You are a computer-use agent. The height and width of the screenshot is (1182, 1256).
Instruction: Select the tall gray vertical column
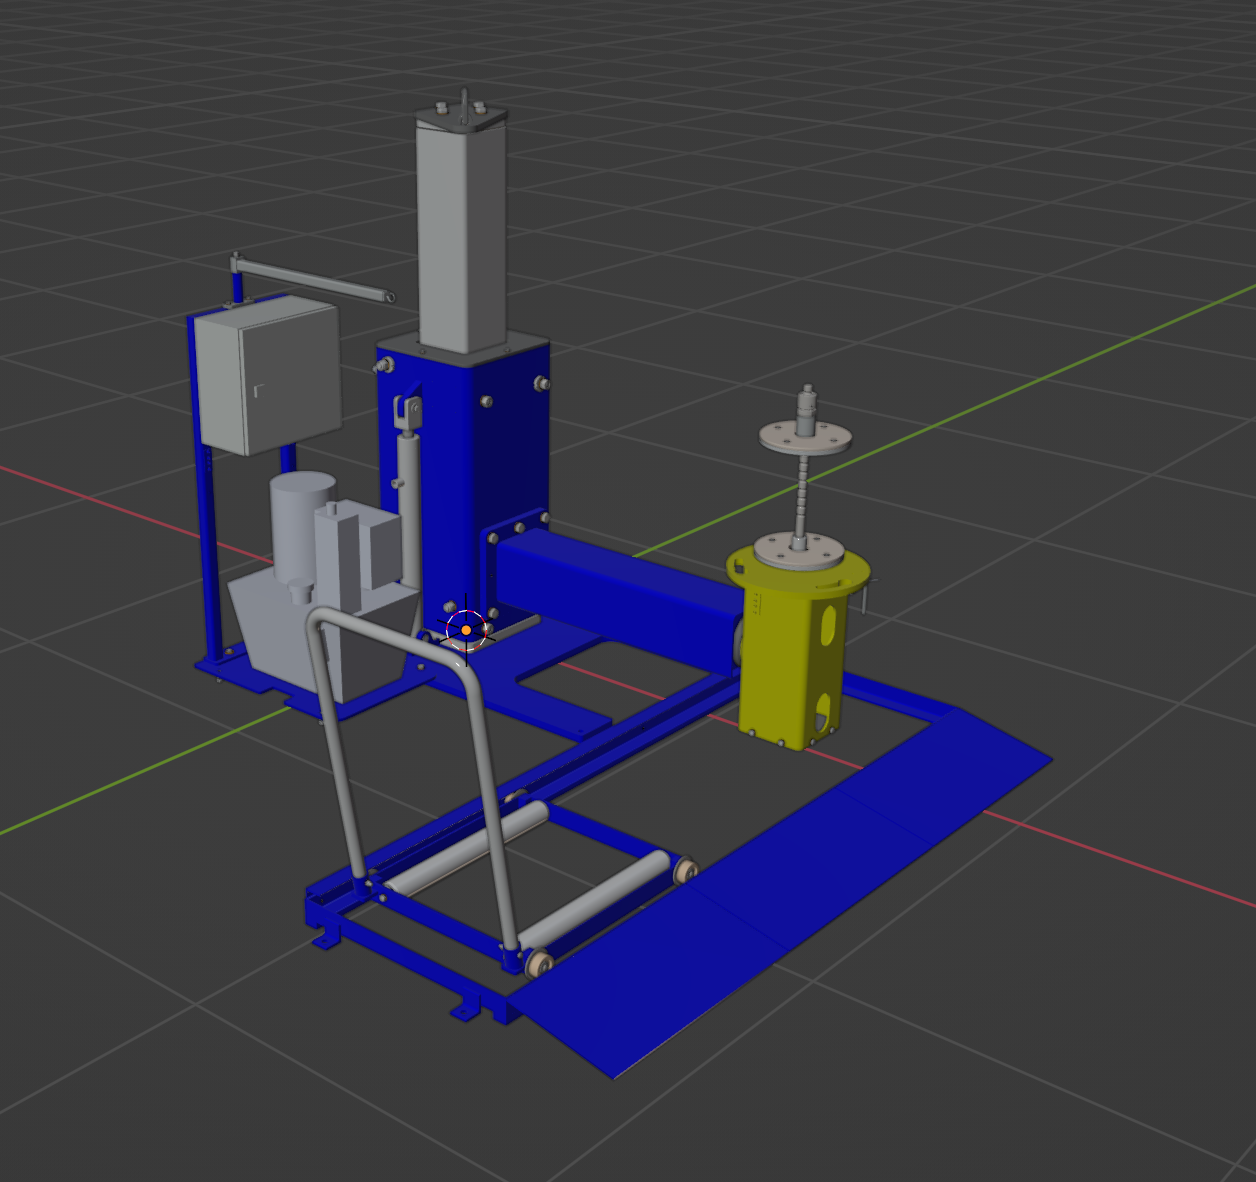pyautogui.click(x=460, y=240)
